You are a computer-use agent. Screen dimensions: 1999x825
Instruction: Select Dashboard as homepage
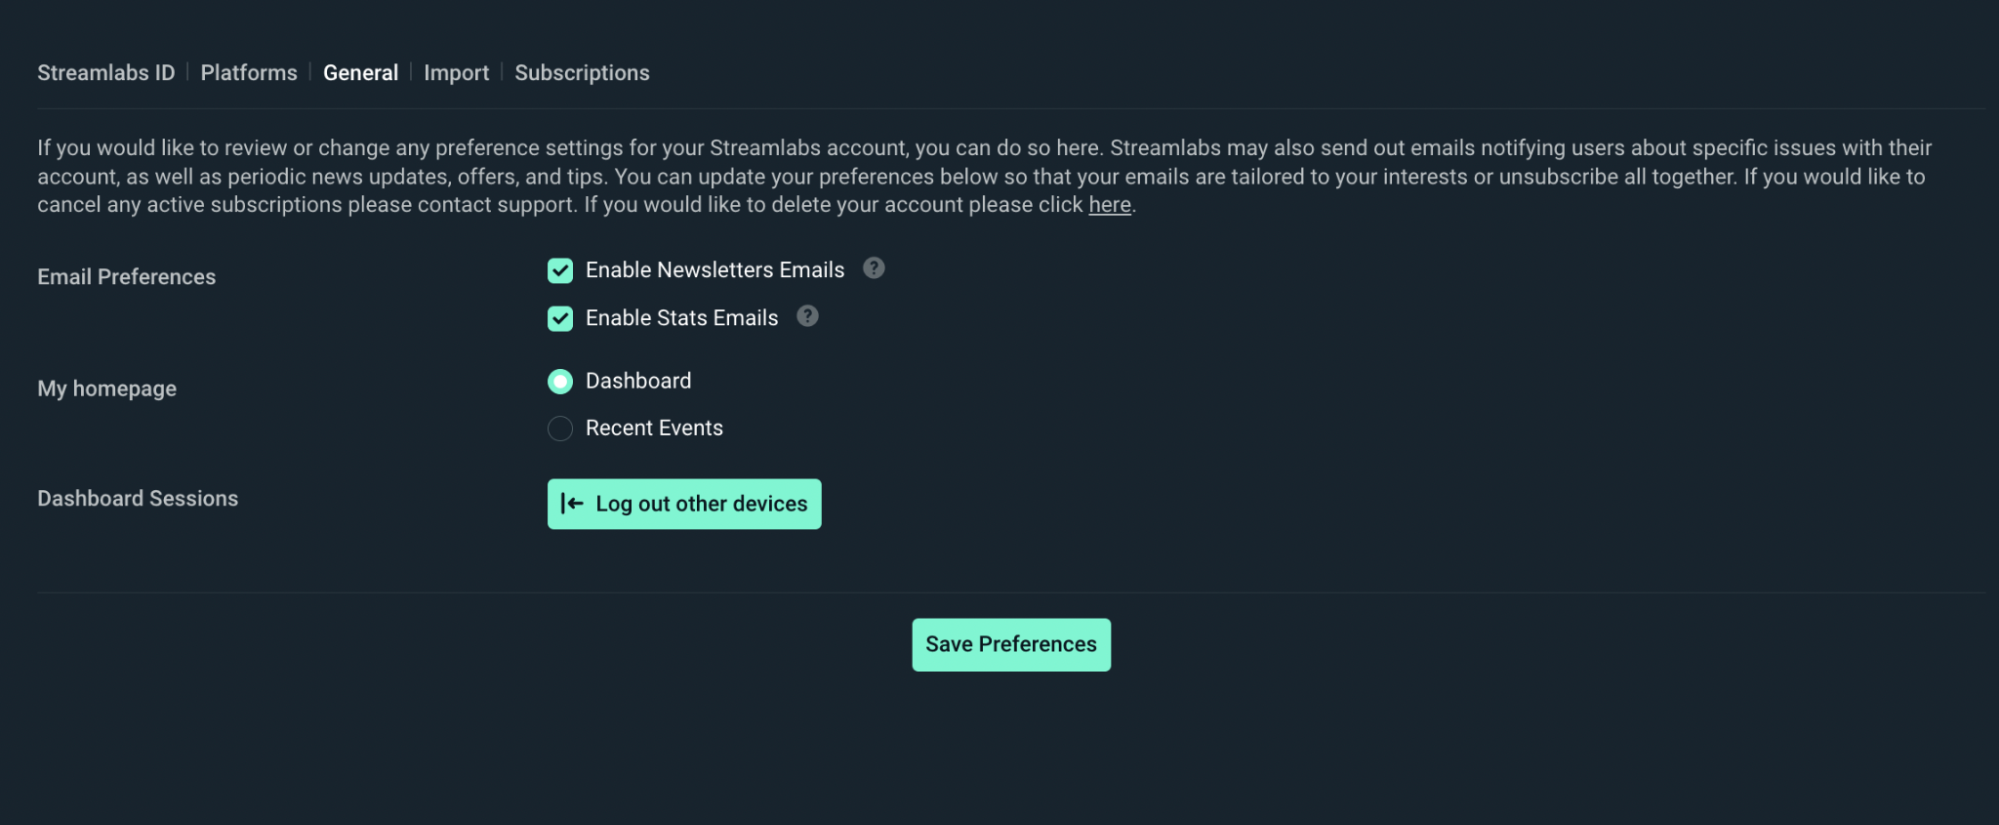click(560, 381)
